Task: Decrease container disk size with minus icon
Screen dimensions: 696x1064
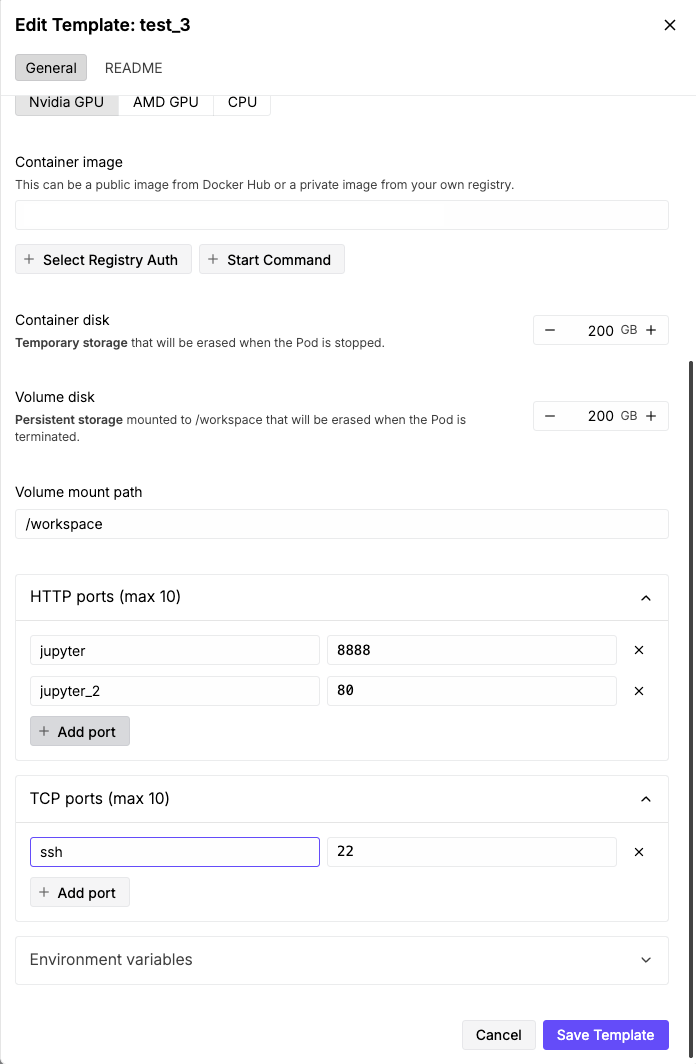Action: pyautogui.click(x=550, y=330)
